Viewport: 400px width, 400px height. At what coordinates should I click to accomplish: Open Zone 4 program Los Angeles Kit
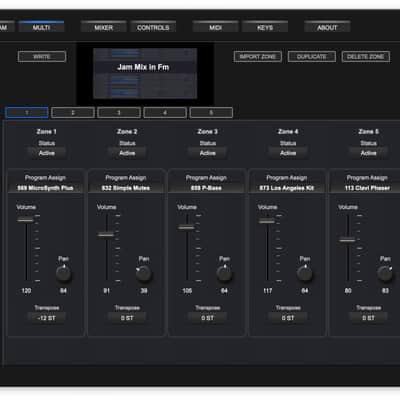tap(287, 188)
